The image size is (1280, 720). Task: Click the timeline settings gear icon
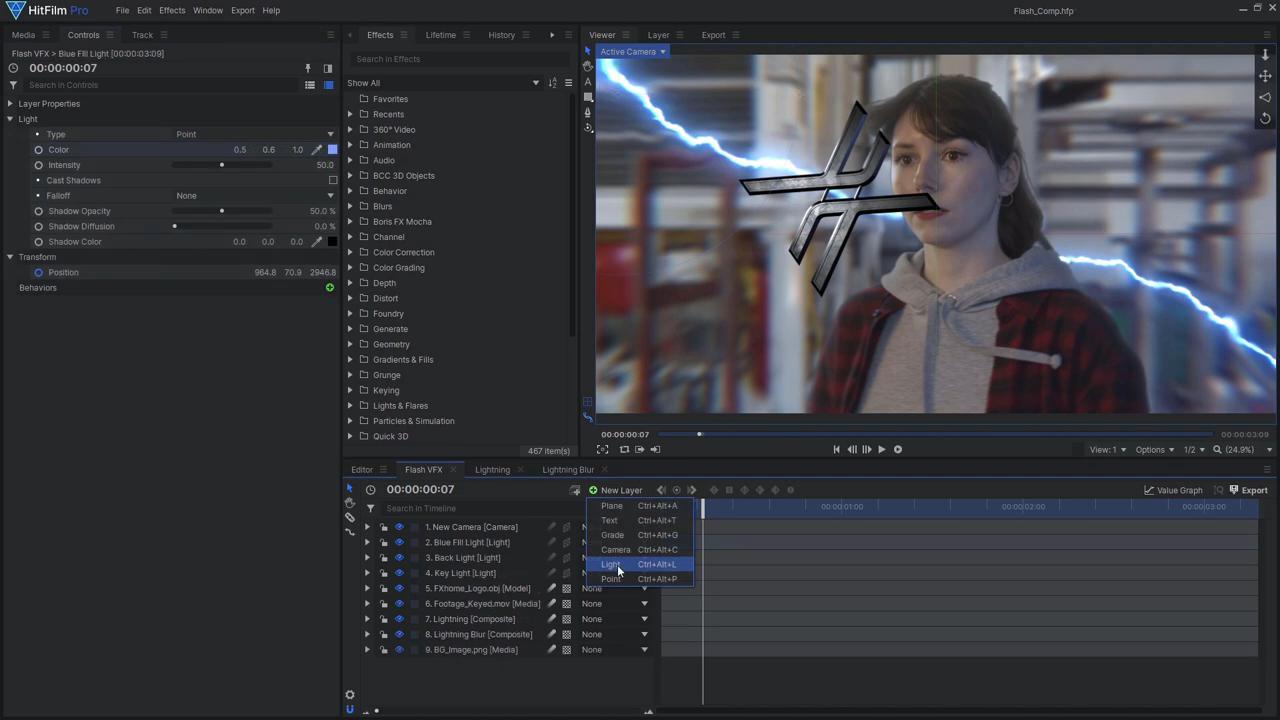350,695
